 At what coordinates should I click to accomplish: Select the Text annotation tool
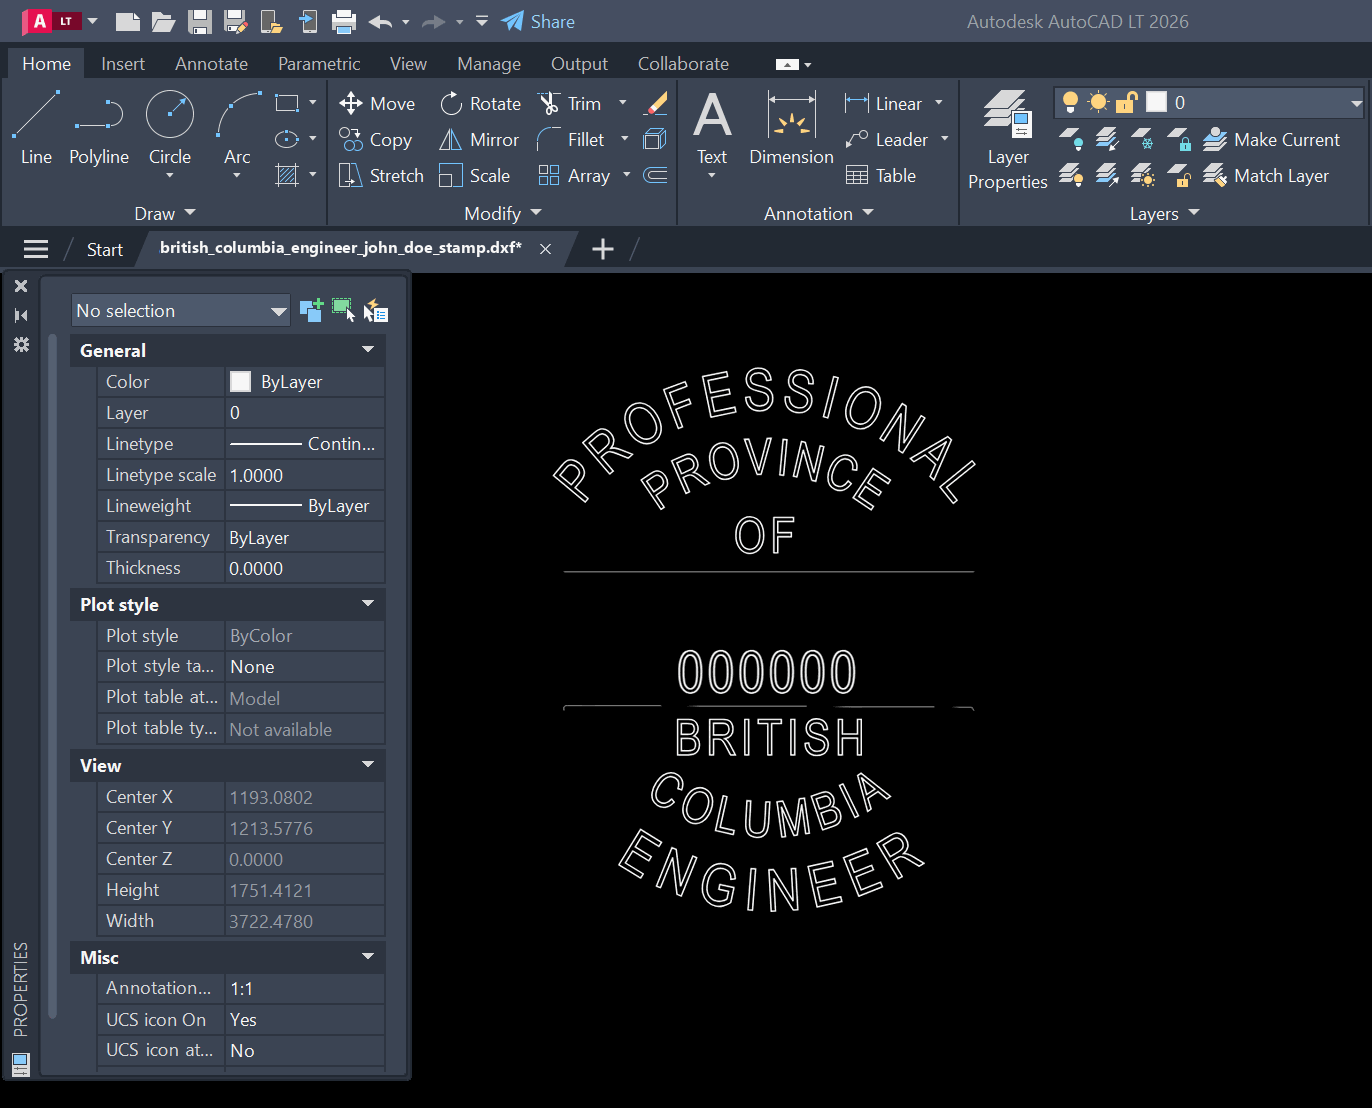pyautogui.click(x=712, y=127)
